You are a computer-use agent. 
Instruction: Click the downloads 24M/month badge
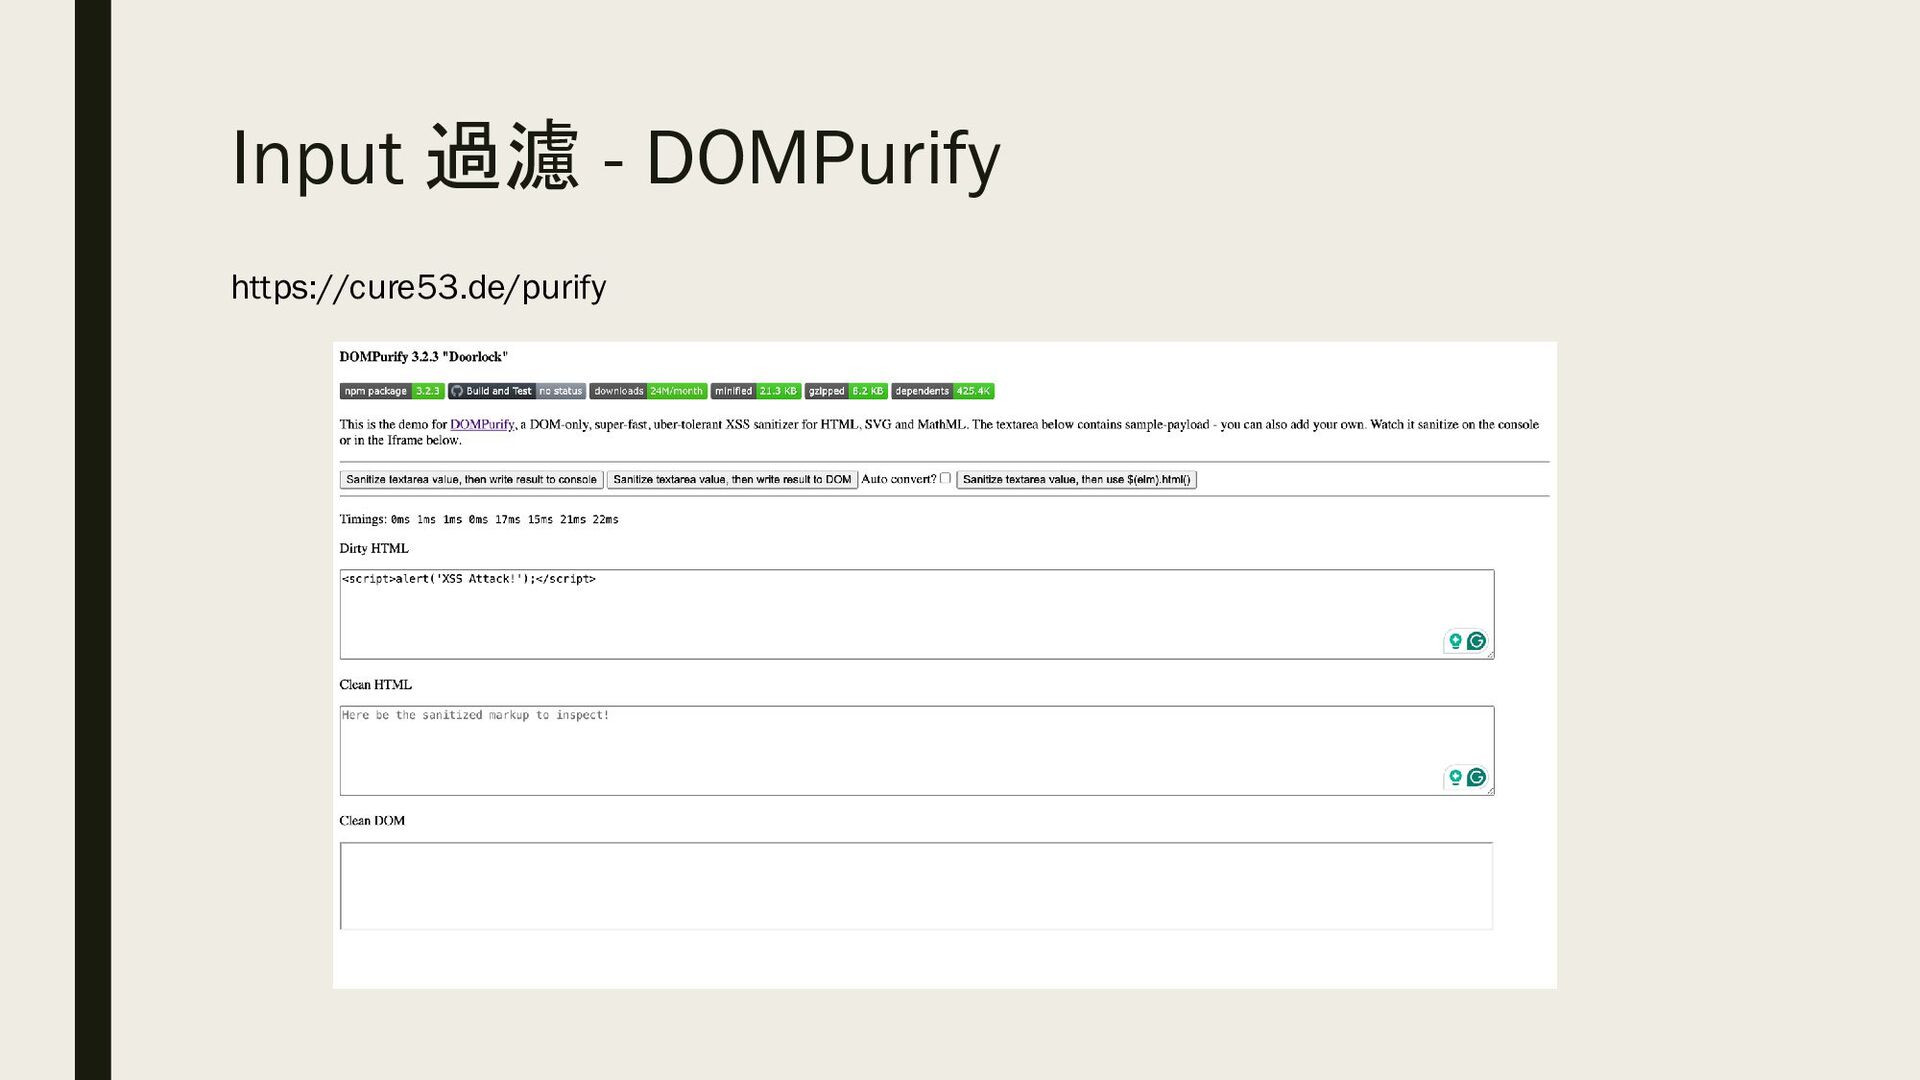pos(648,391)
